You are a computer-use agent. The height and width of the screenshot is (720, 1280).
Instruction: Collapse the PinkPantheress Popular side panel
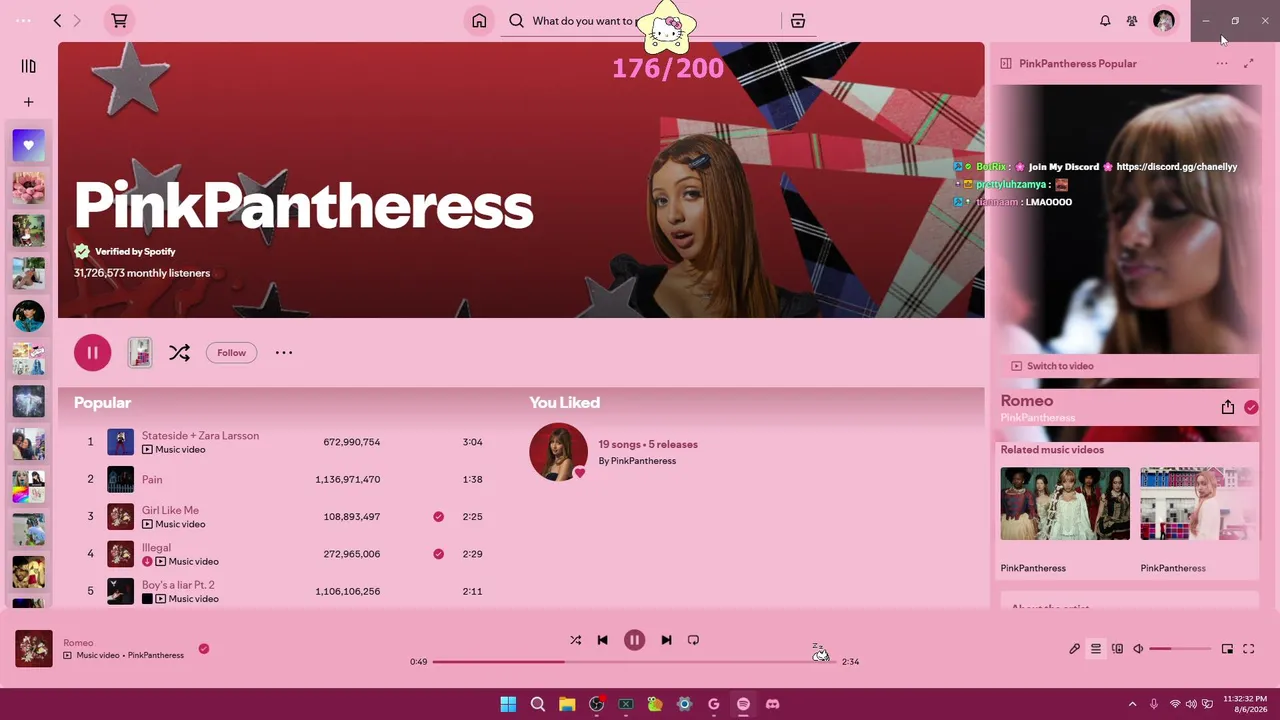[1006, 64]
